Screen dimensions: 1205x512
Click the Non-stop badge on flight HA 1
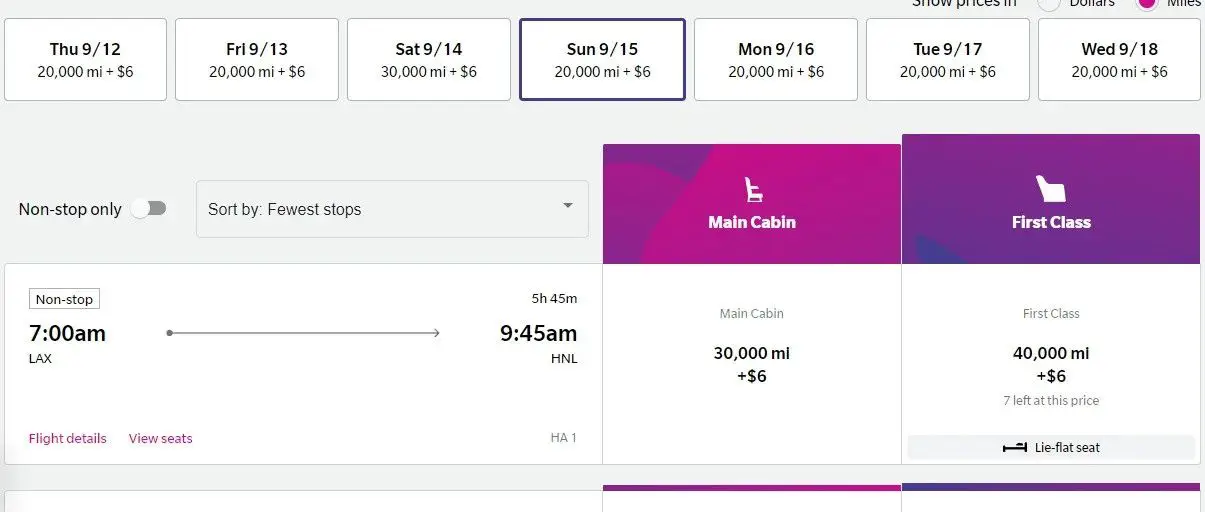[x=64, y=299]
